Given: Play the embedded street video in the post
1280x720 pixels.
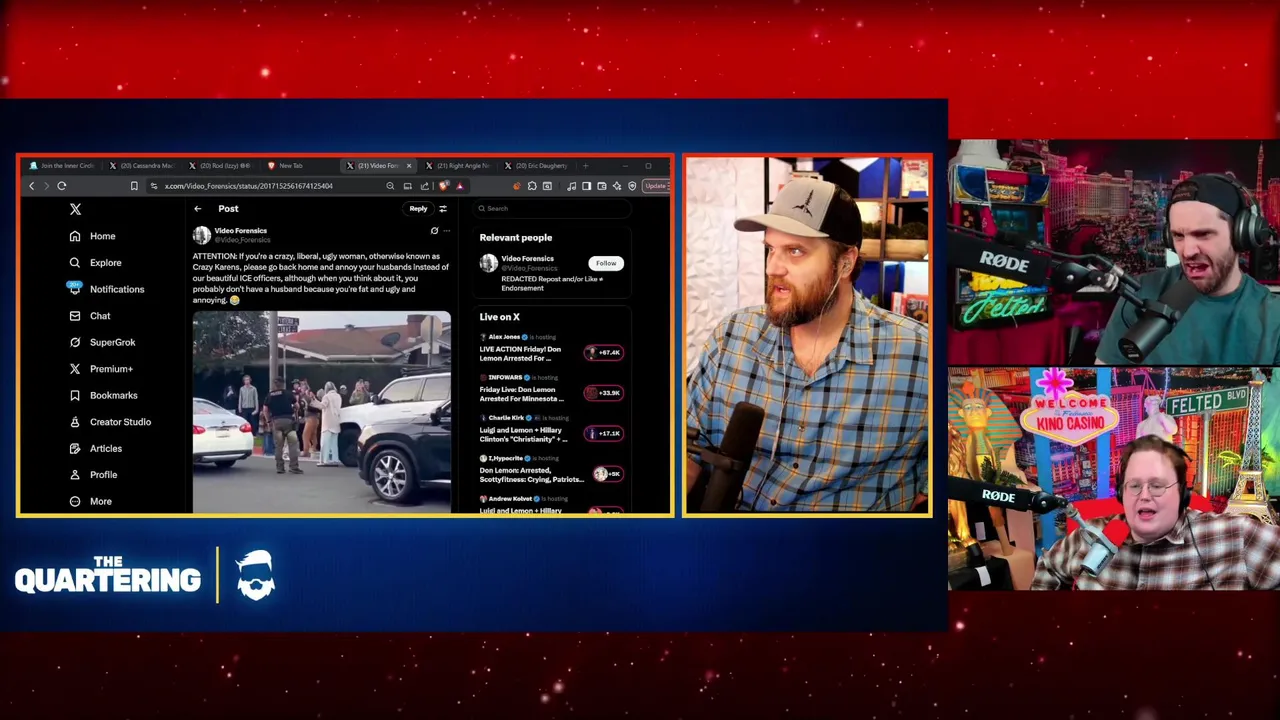Looking at the screenshot, I should 321,412.
